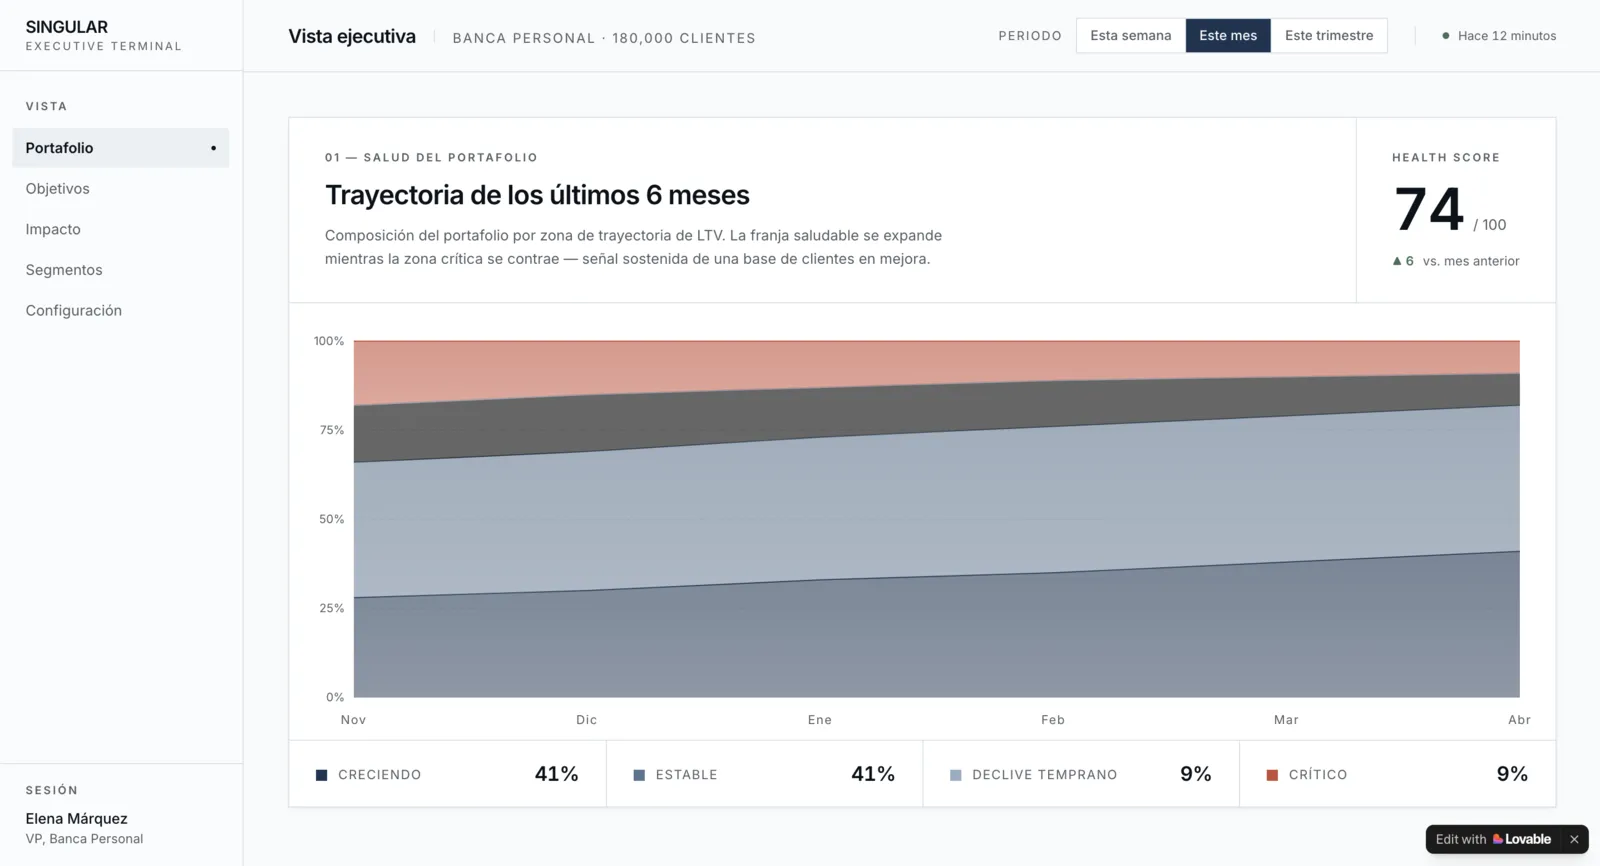Screen dimensions: 1600x866
Task: Click the vs. mes anterior text
Action: click(x=1471, y=261)
